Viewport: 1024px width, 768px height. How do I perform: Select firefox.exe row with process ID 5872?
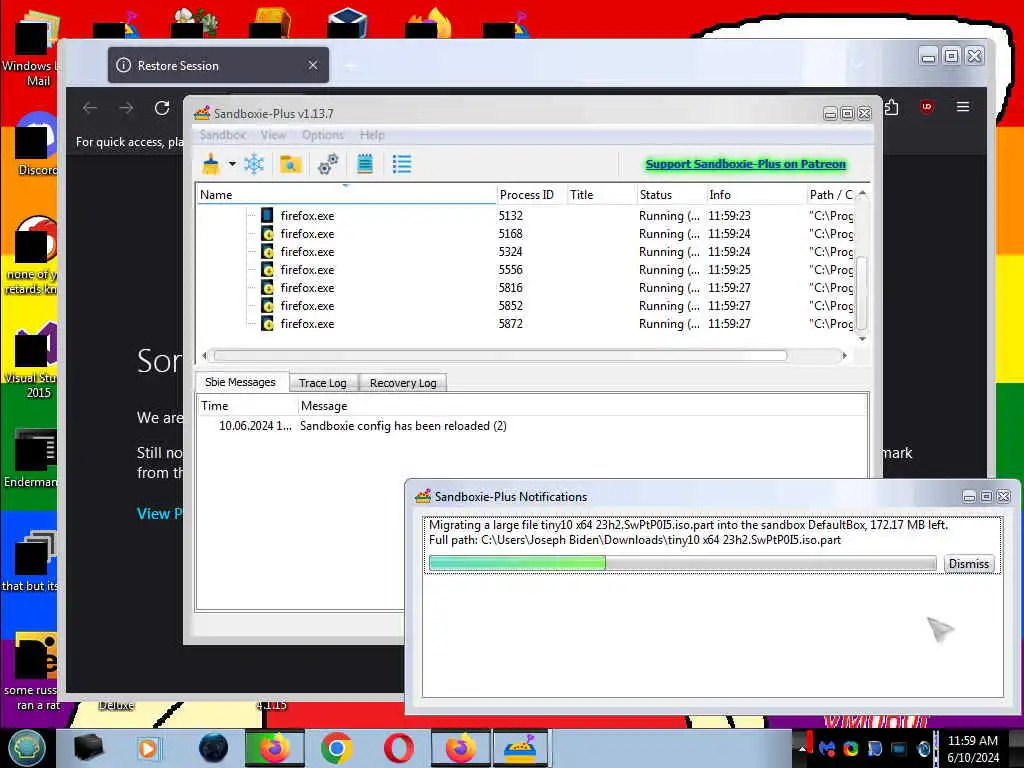525,323
